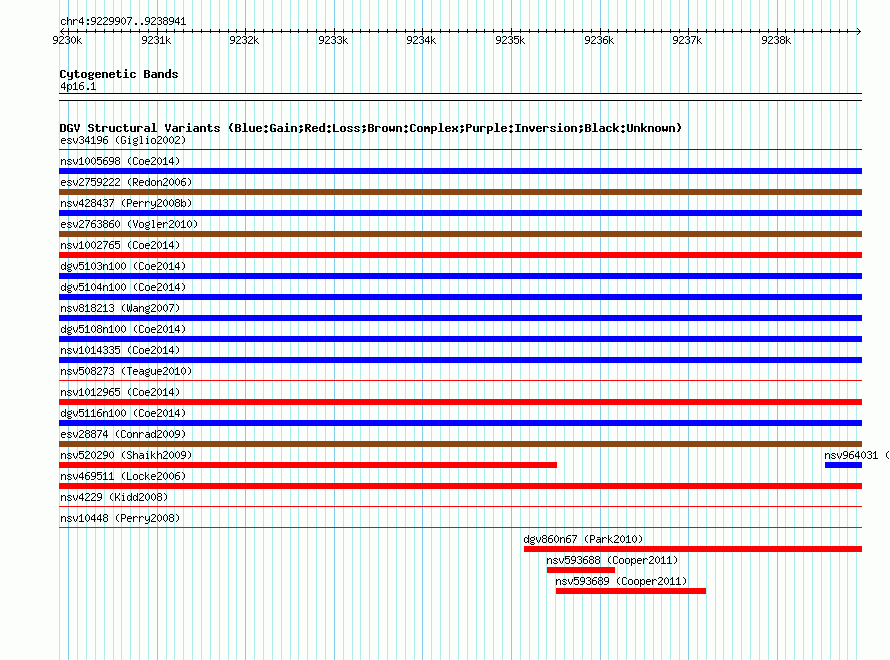Open the nsv593689 (Cooper2011) variant label
Screen dimensions: 890x660
click(621, 581)
